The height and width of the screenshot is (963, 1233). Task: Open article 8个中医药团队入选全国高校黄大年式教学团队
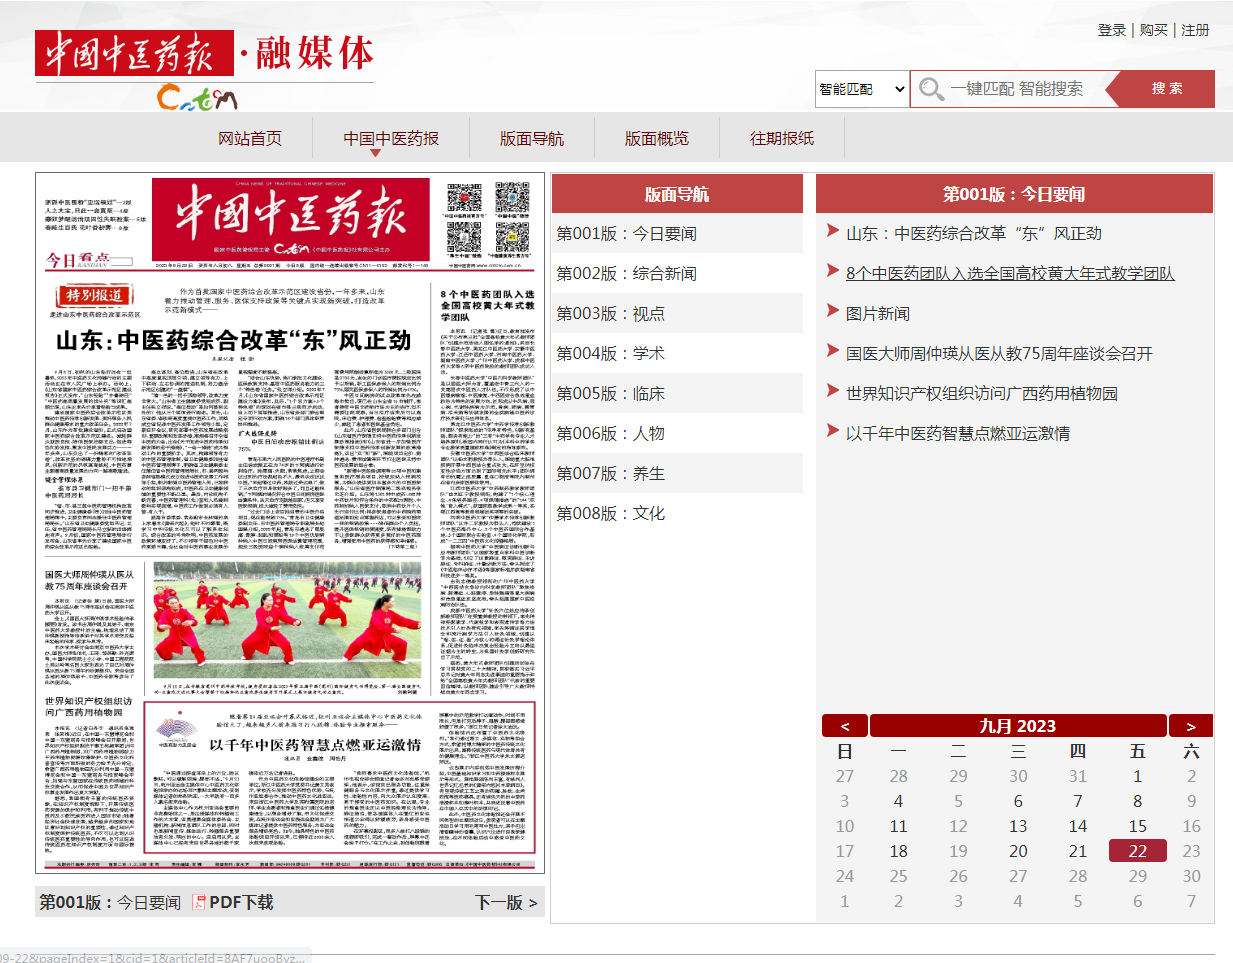pyautogui.click(x=1010, y=273)
